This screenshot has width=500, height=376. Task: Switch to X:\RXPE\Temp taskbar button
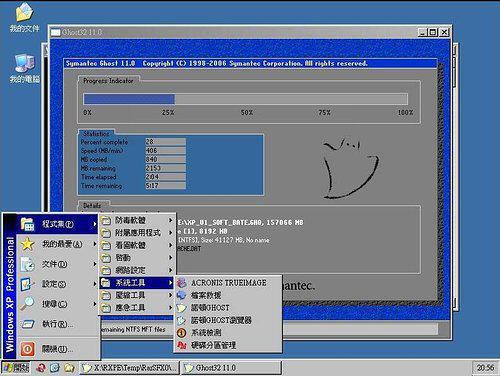[130, 368]
